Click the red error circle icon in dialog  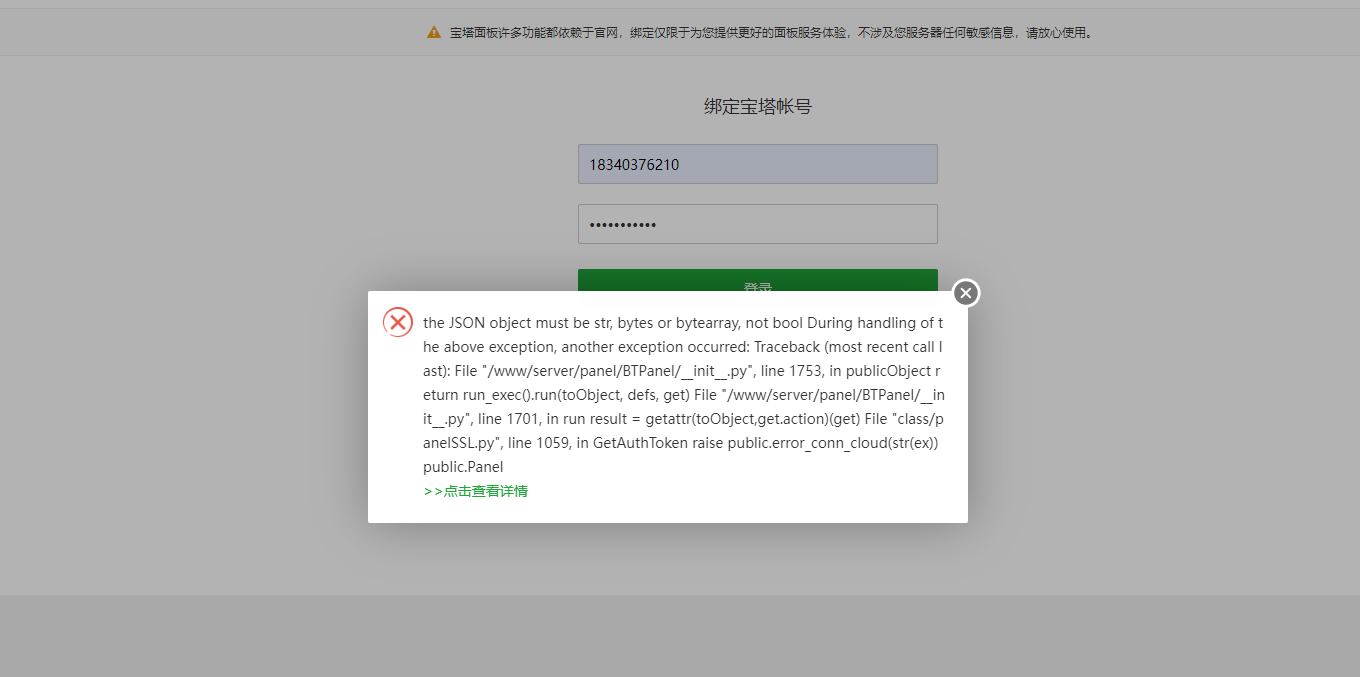pyautogui.click(x=398, y=322)
